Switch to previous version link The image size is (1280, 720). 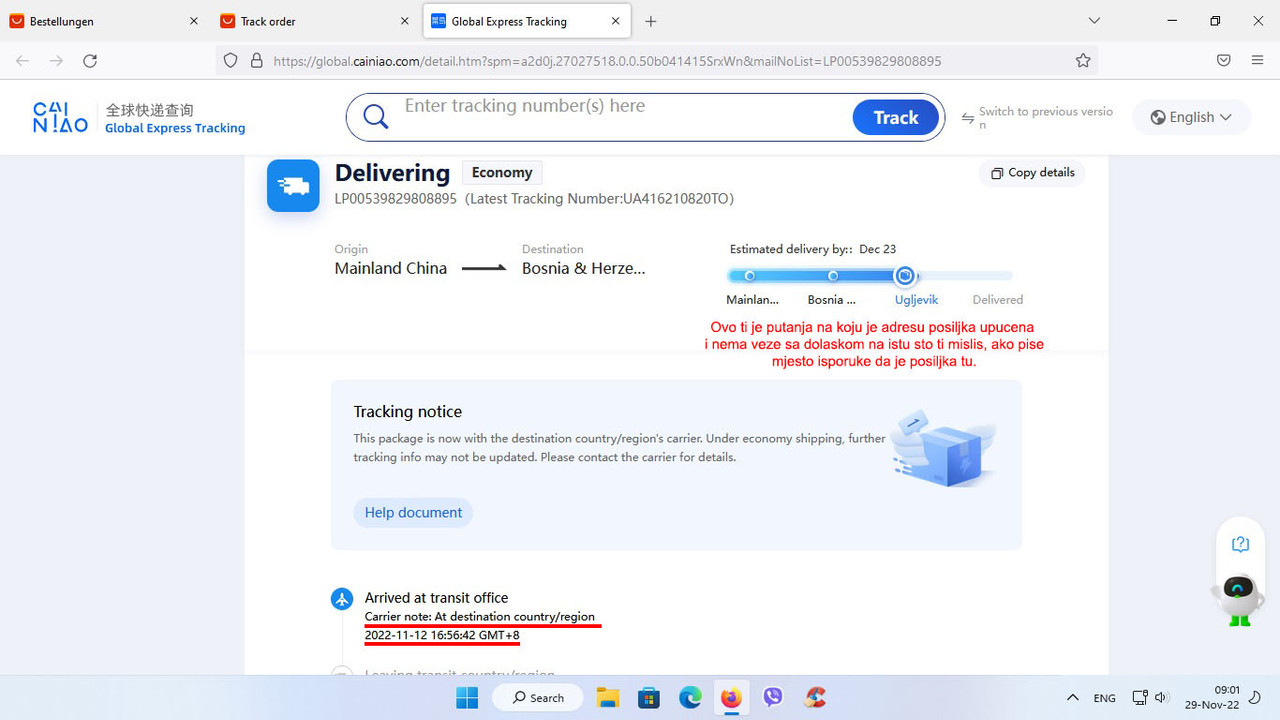pyautogui.click(x=1038, y=117)
